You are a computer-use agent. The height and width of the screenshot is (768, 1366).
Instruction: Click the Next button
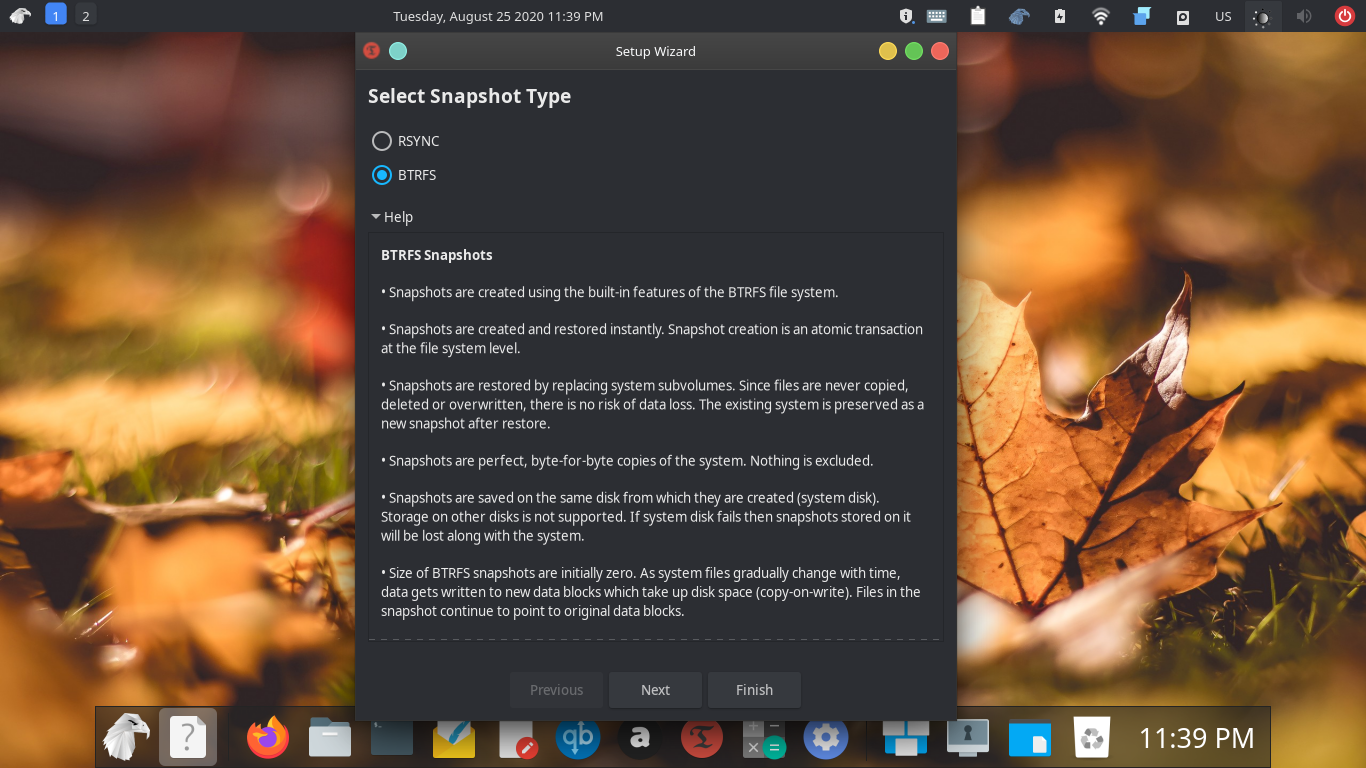(x=655, y=690)
